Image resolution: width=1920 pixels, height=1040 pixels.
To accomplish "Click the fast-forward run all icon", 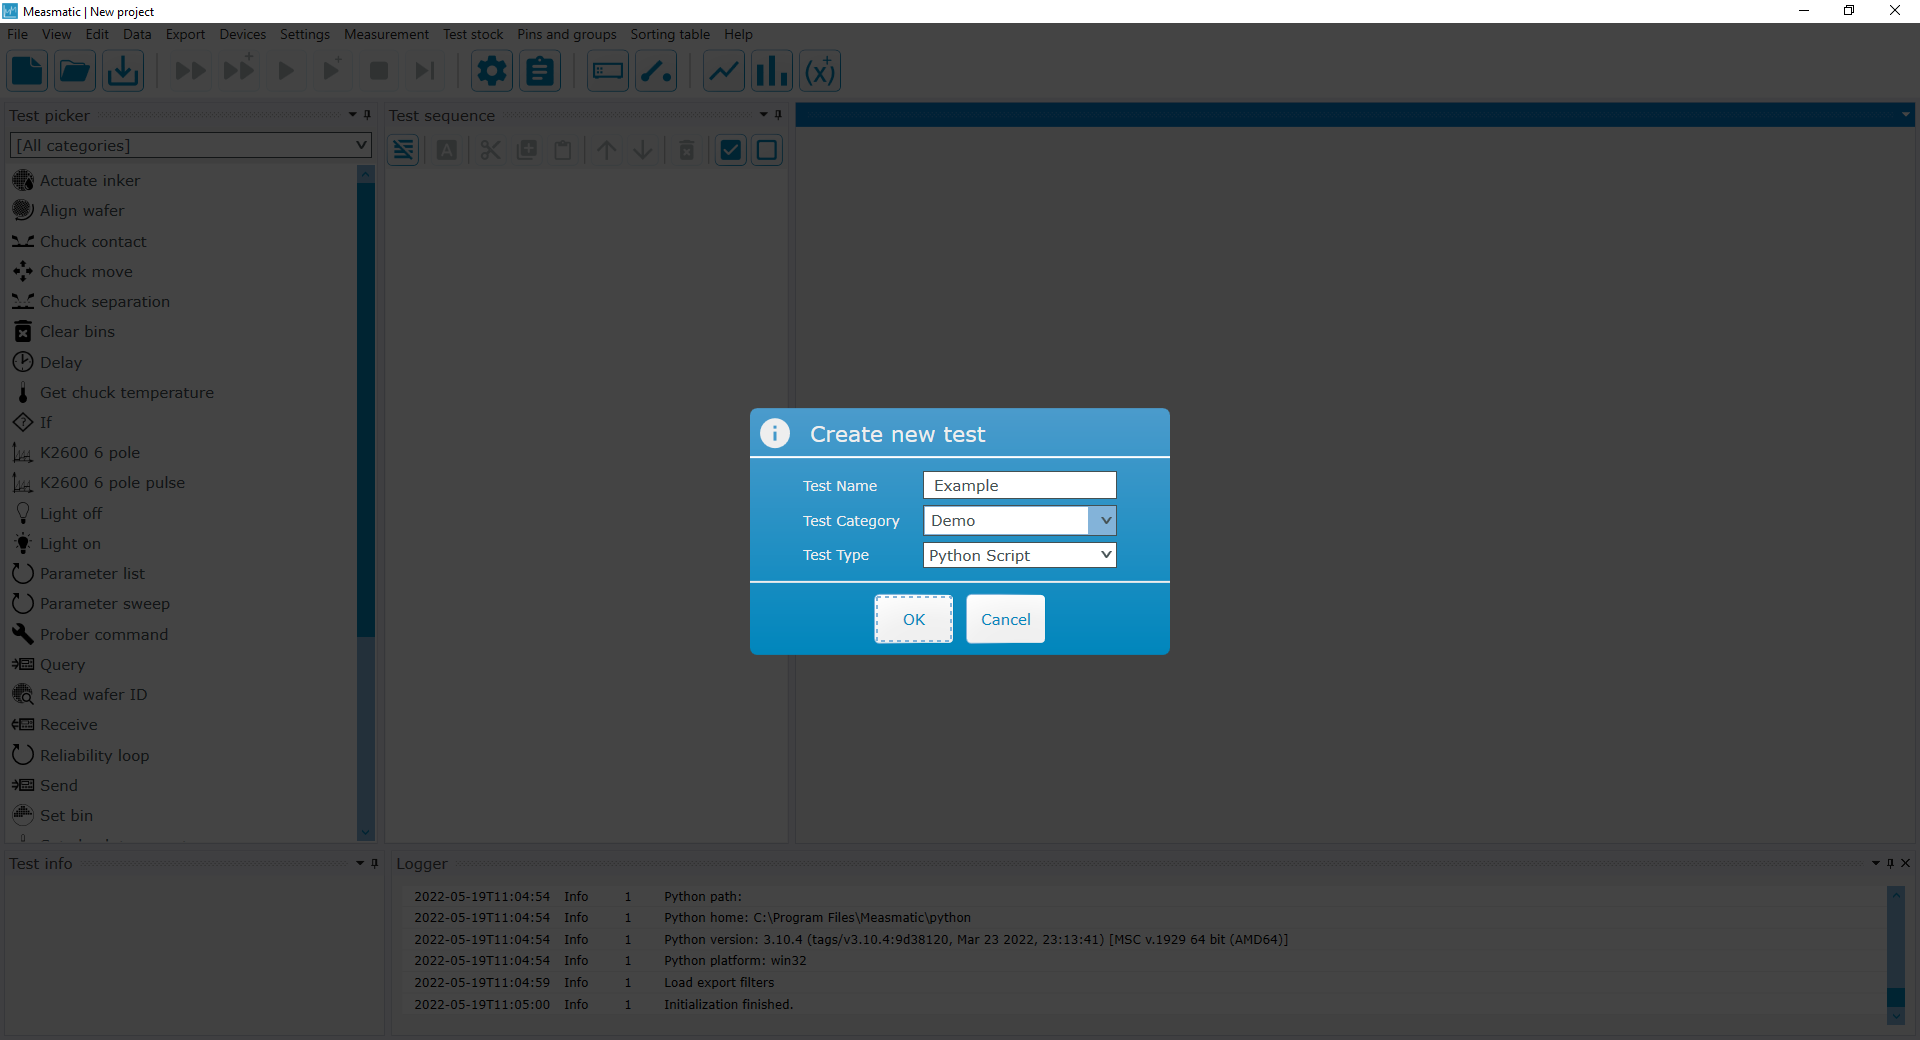I will pyautogui.click(x=190, y=71).
